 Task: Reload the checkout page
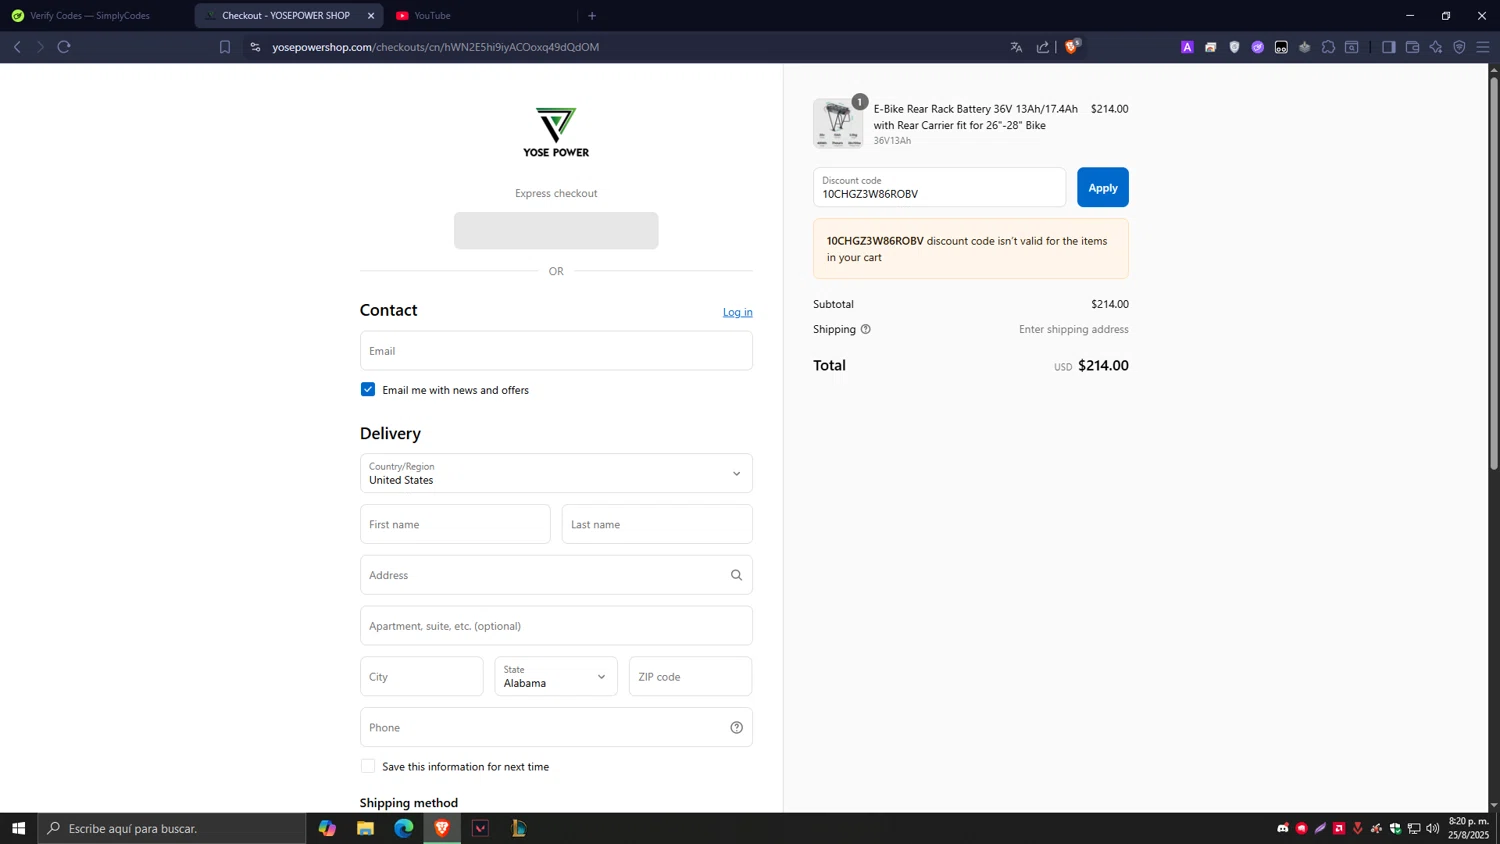tap(64, 47)
